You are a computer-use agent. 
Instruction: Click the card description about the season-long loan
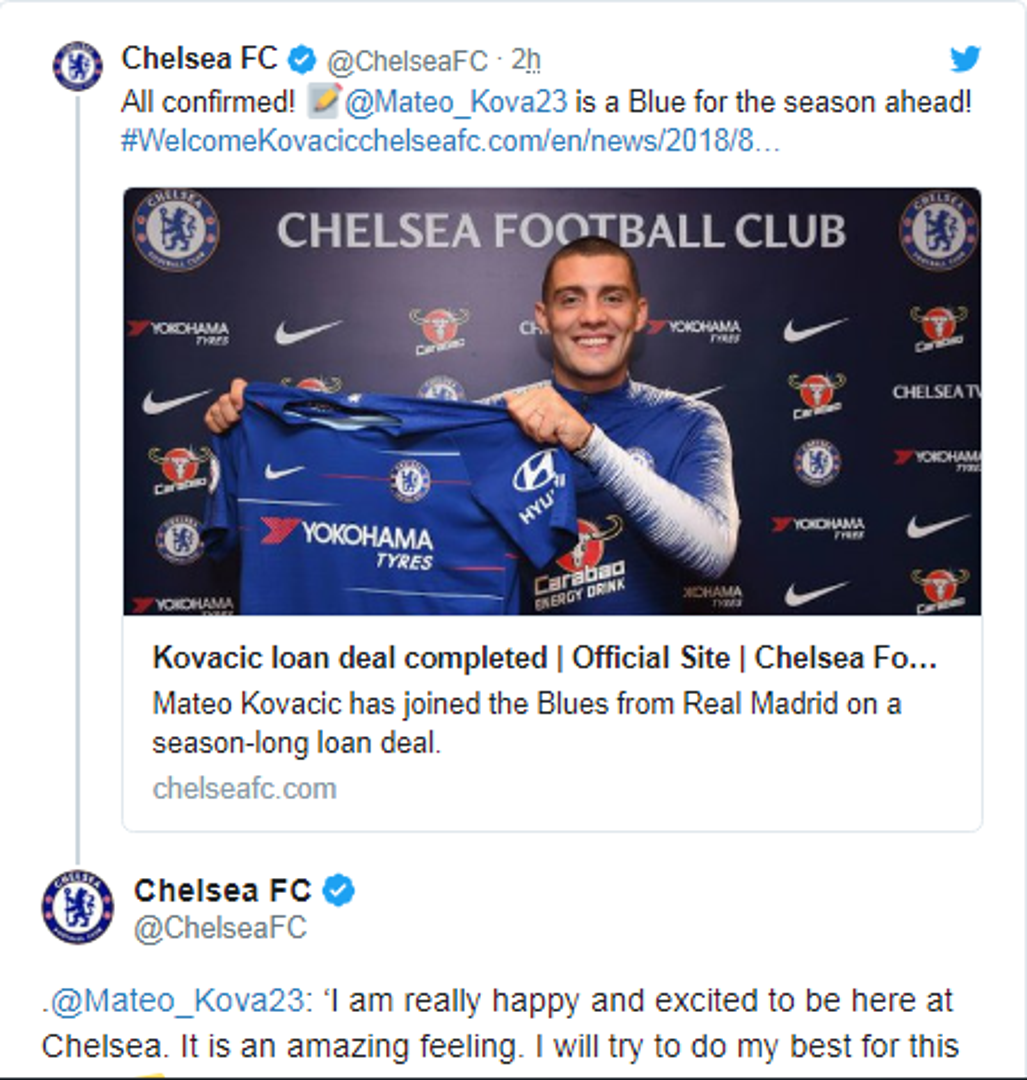(526, 723)
